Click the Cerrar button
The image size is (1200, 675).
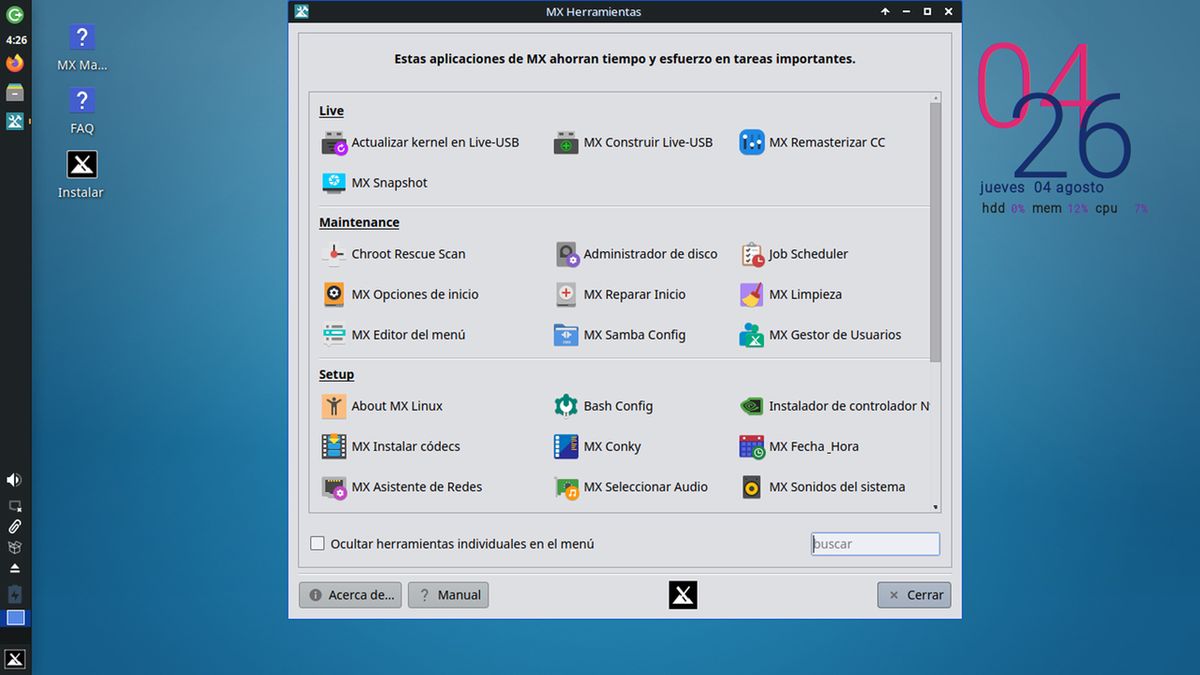pyautogui.click(x=914, y=595)
